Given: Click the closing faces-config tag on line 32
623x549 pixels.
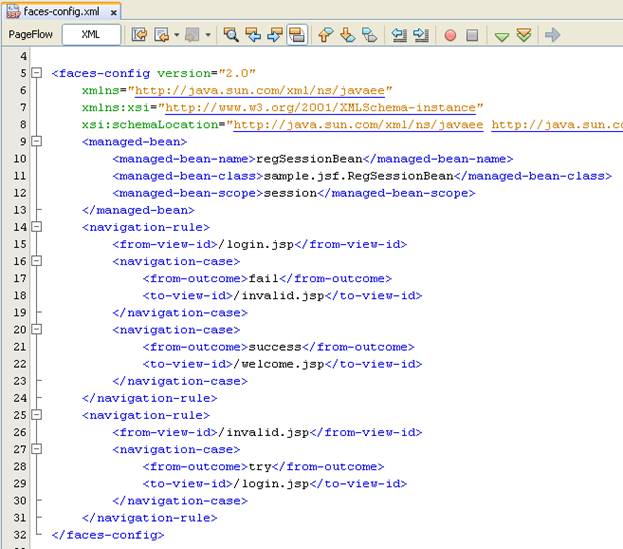Looking at the screenshot, I should tap(108, 535).
